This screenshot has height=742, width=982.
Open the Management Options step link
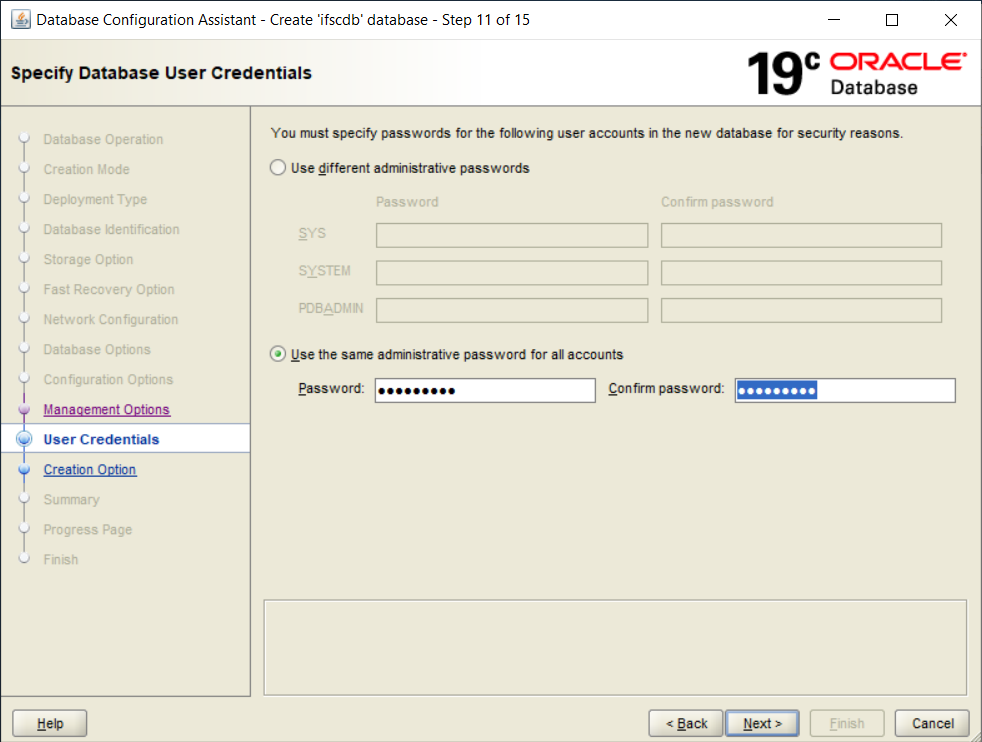106,410
